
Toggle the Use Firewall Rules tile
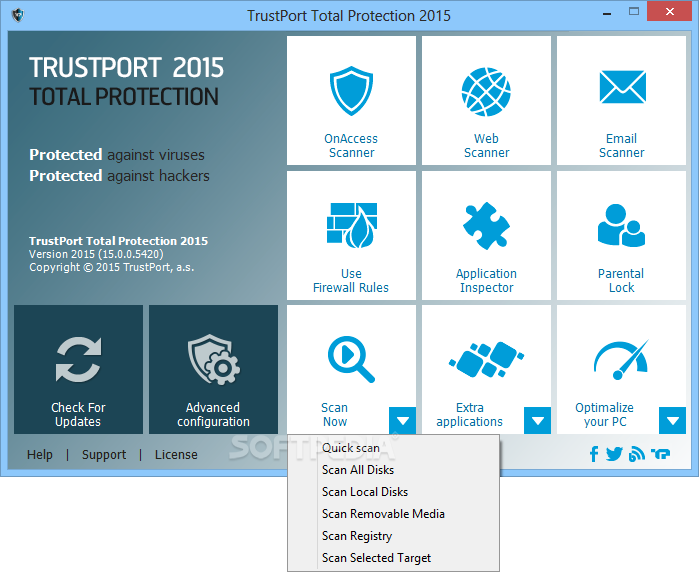[x=351, y=235]
